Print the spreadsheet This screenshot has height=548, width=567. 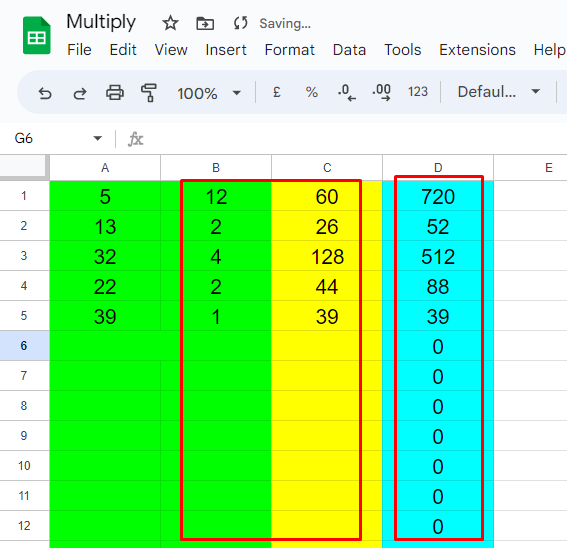tap(115, 93)
